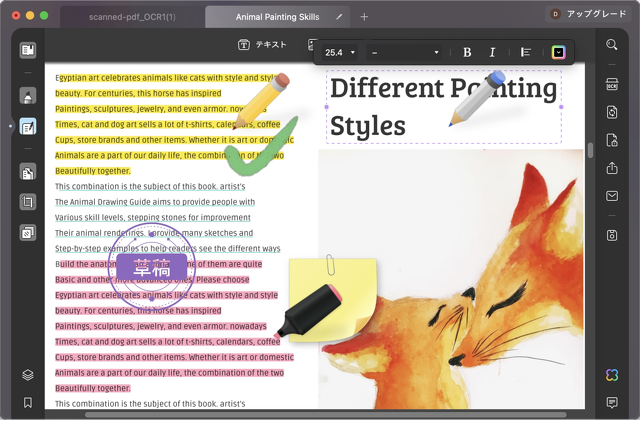Open the Reader mode icon in left sidebar
The image size is (640, 421).
(x=28, y=50)
